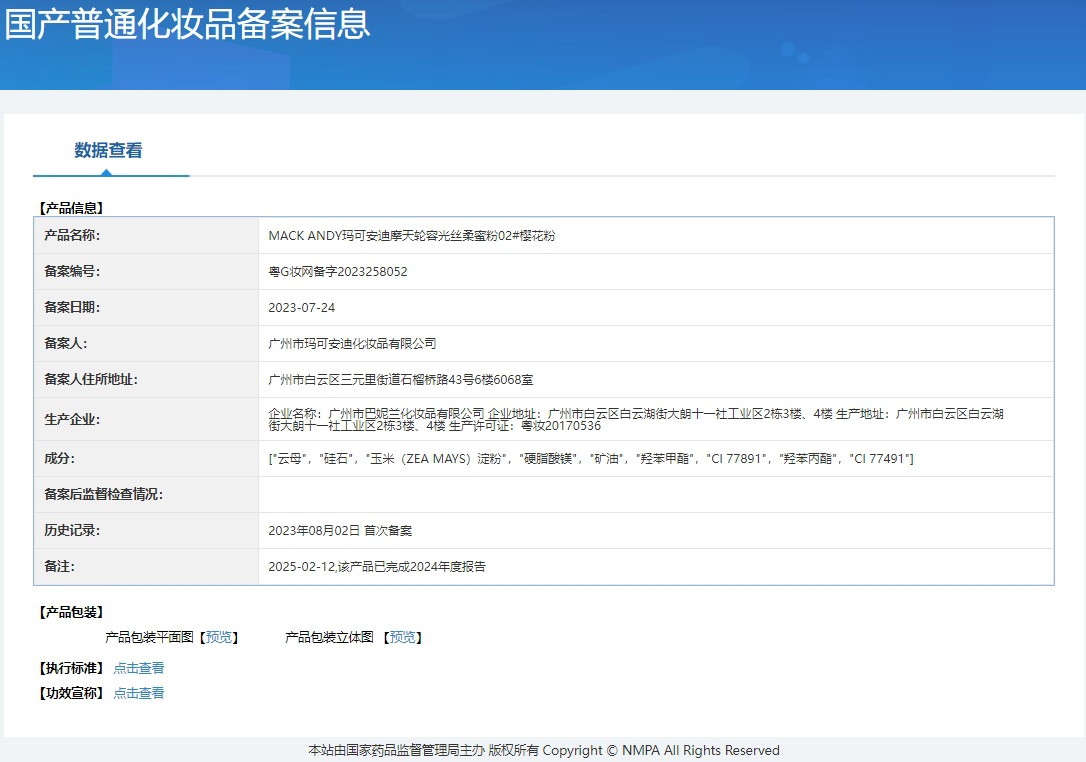Image resolution: width=1086 pixels, height=762 pixels.
Task: Select product name MACK ANDY玛可安迪摩天轮 value
Action: [x=411, y=236]
